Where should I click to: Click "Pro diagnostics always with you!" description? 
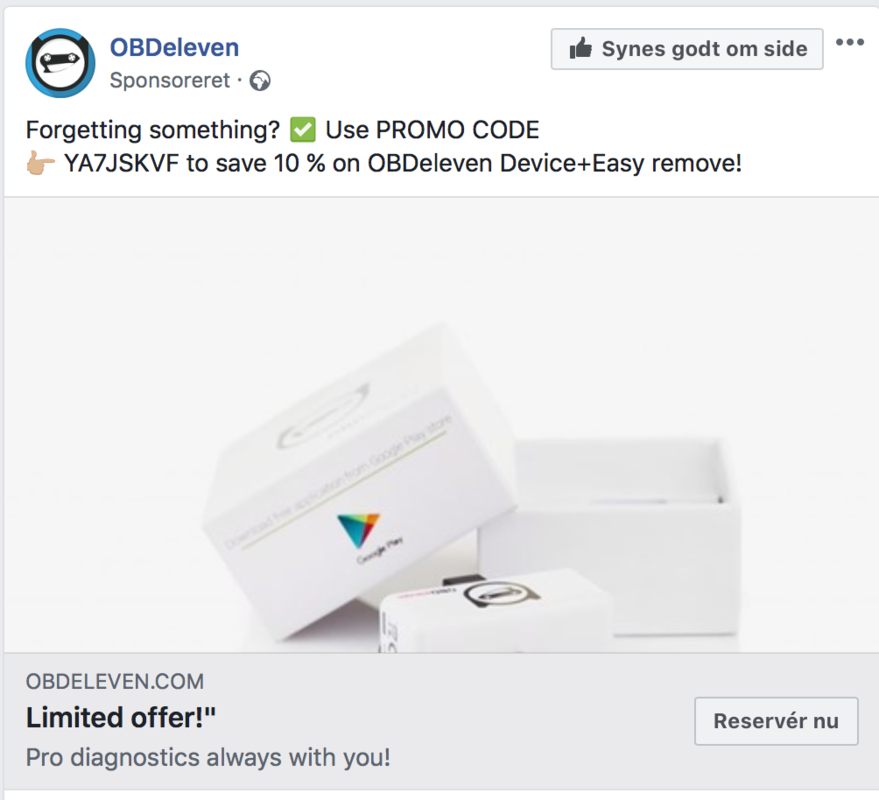pos(208,757)
